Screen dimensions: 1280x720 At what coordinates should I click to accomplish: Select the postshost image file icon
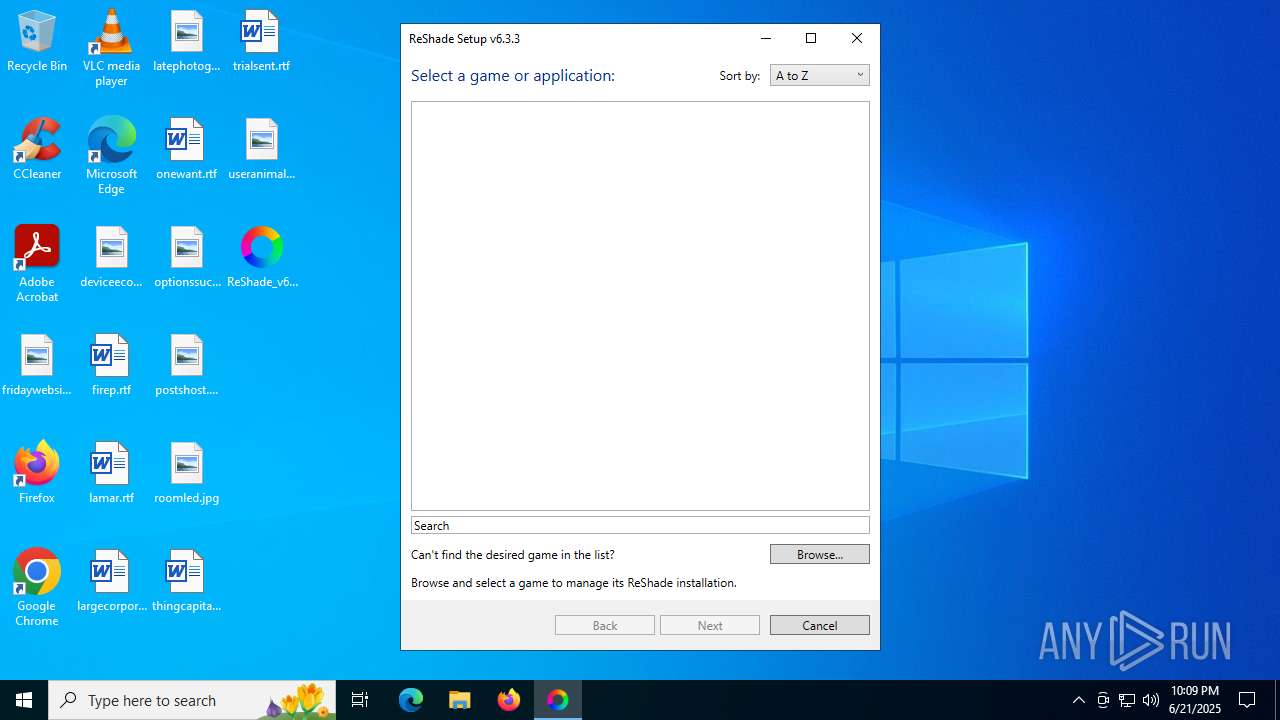click(x=186, y=366)
